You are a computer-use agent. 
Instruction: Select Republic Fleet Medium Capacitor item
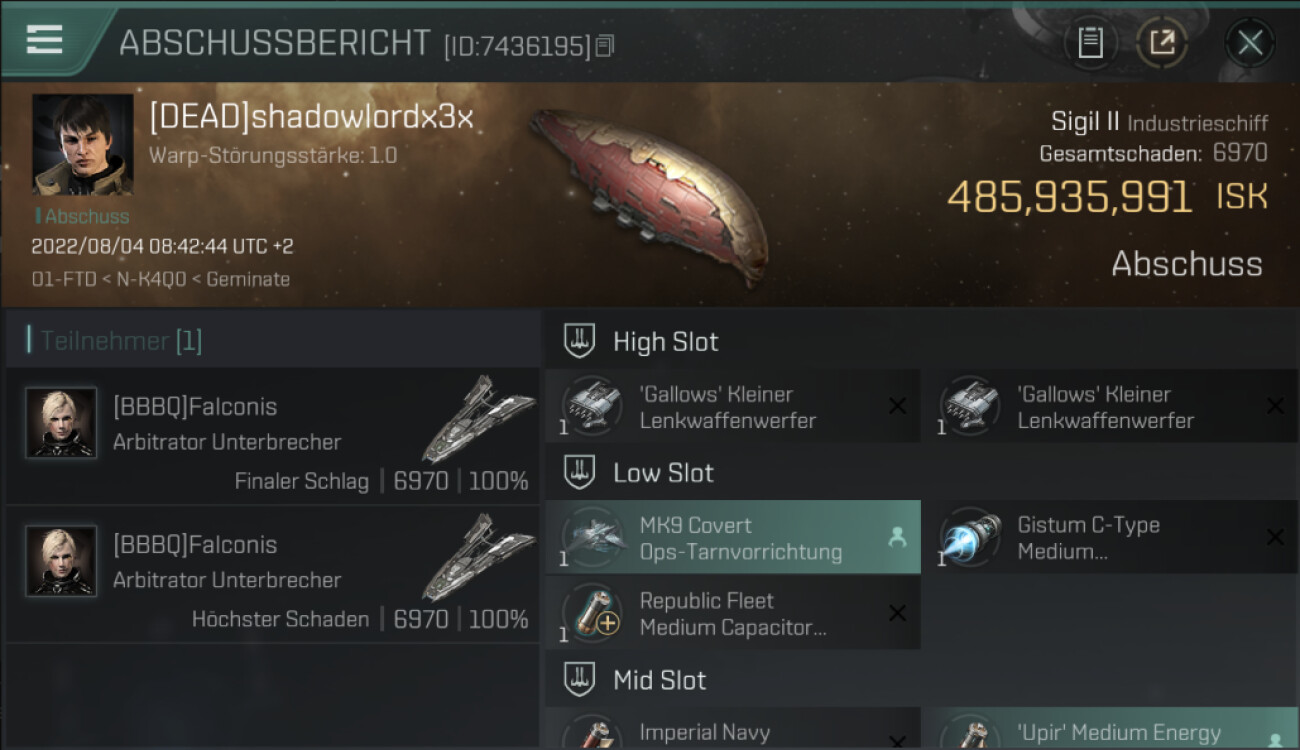pos(733,613)
